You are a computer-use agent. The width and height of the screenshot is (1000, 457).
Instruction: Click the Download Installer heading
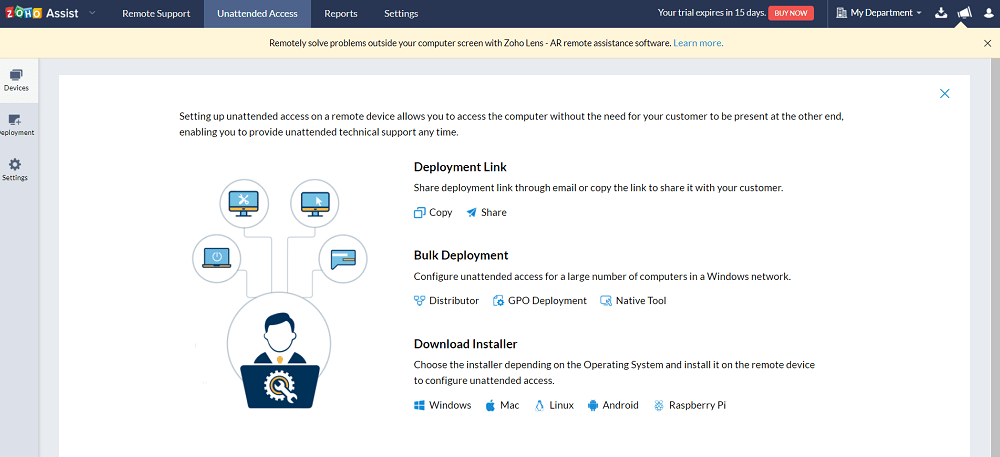click(465, 344)
